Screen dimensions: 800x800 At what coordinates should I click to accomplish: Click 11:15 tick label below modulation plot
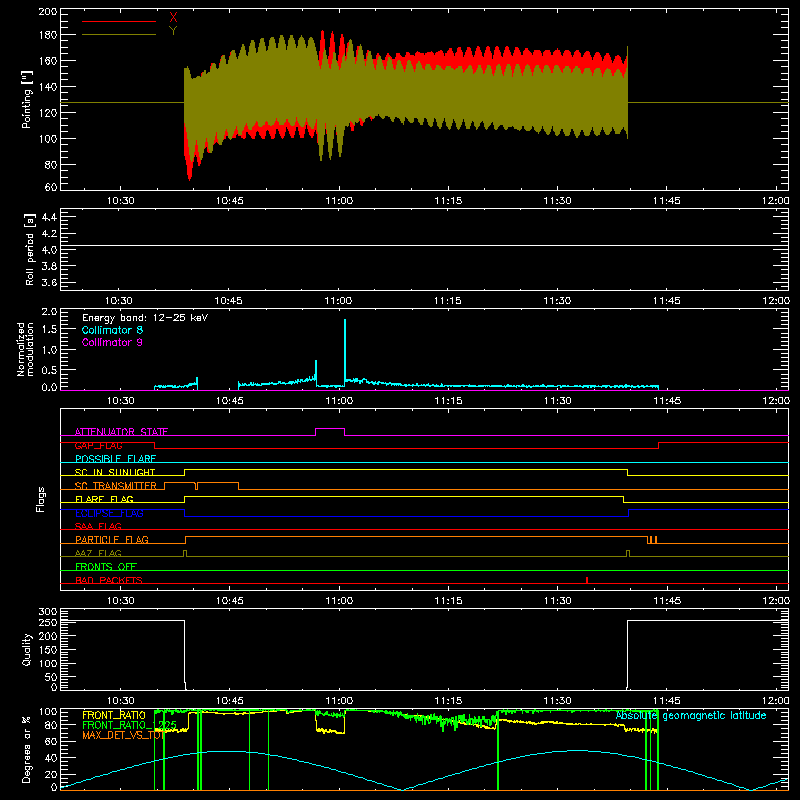click(x=448, y=401)
